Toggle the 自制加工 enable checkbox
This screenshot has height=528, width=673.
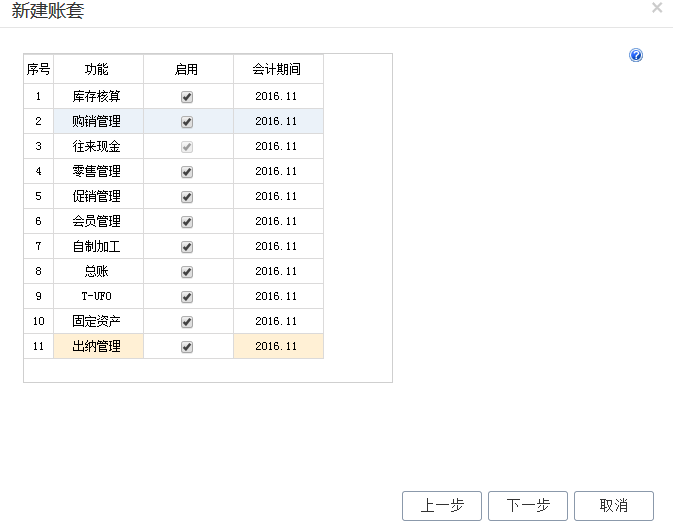coord(187,247)
